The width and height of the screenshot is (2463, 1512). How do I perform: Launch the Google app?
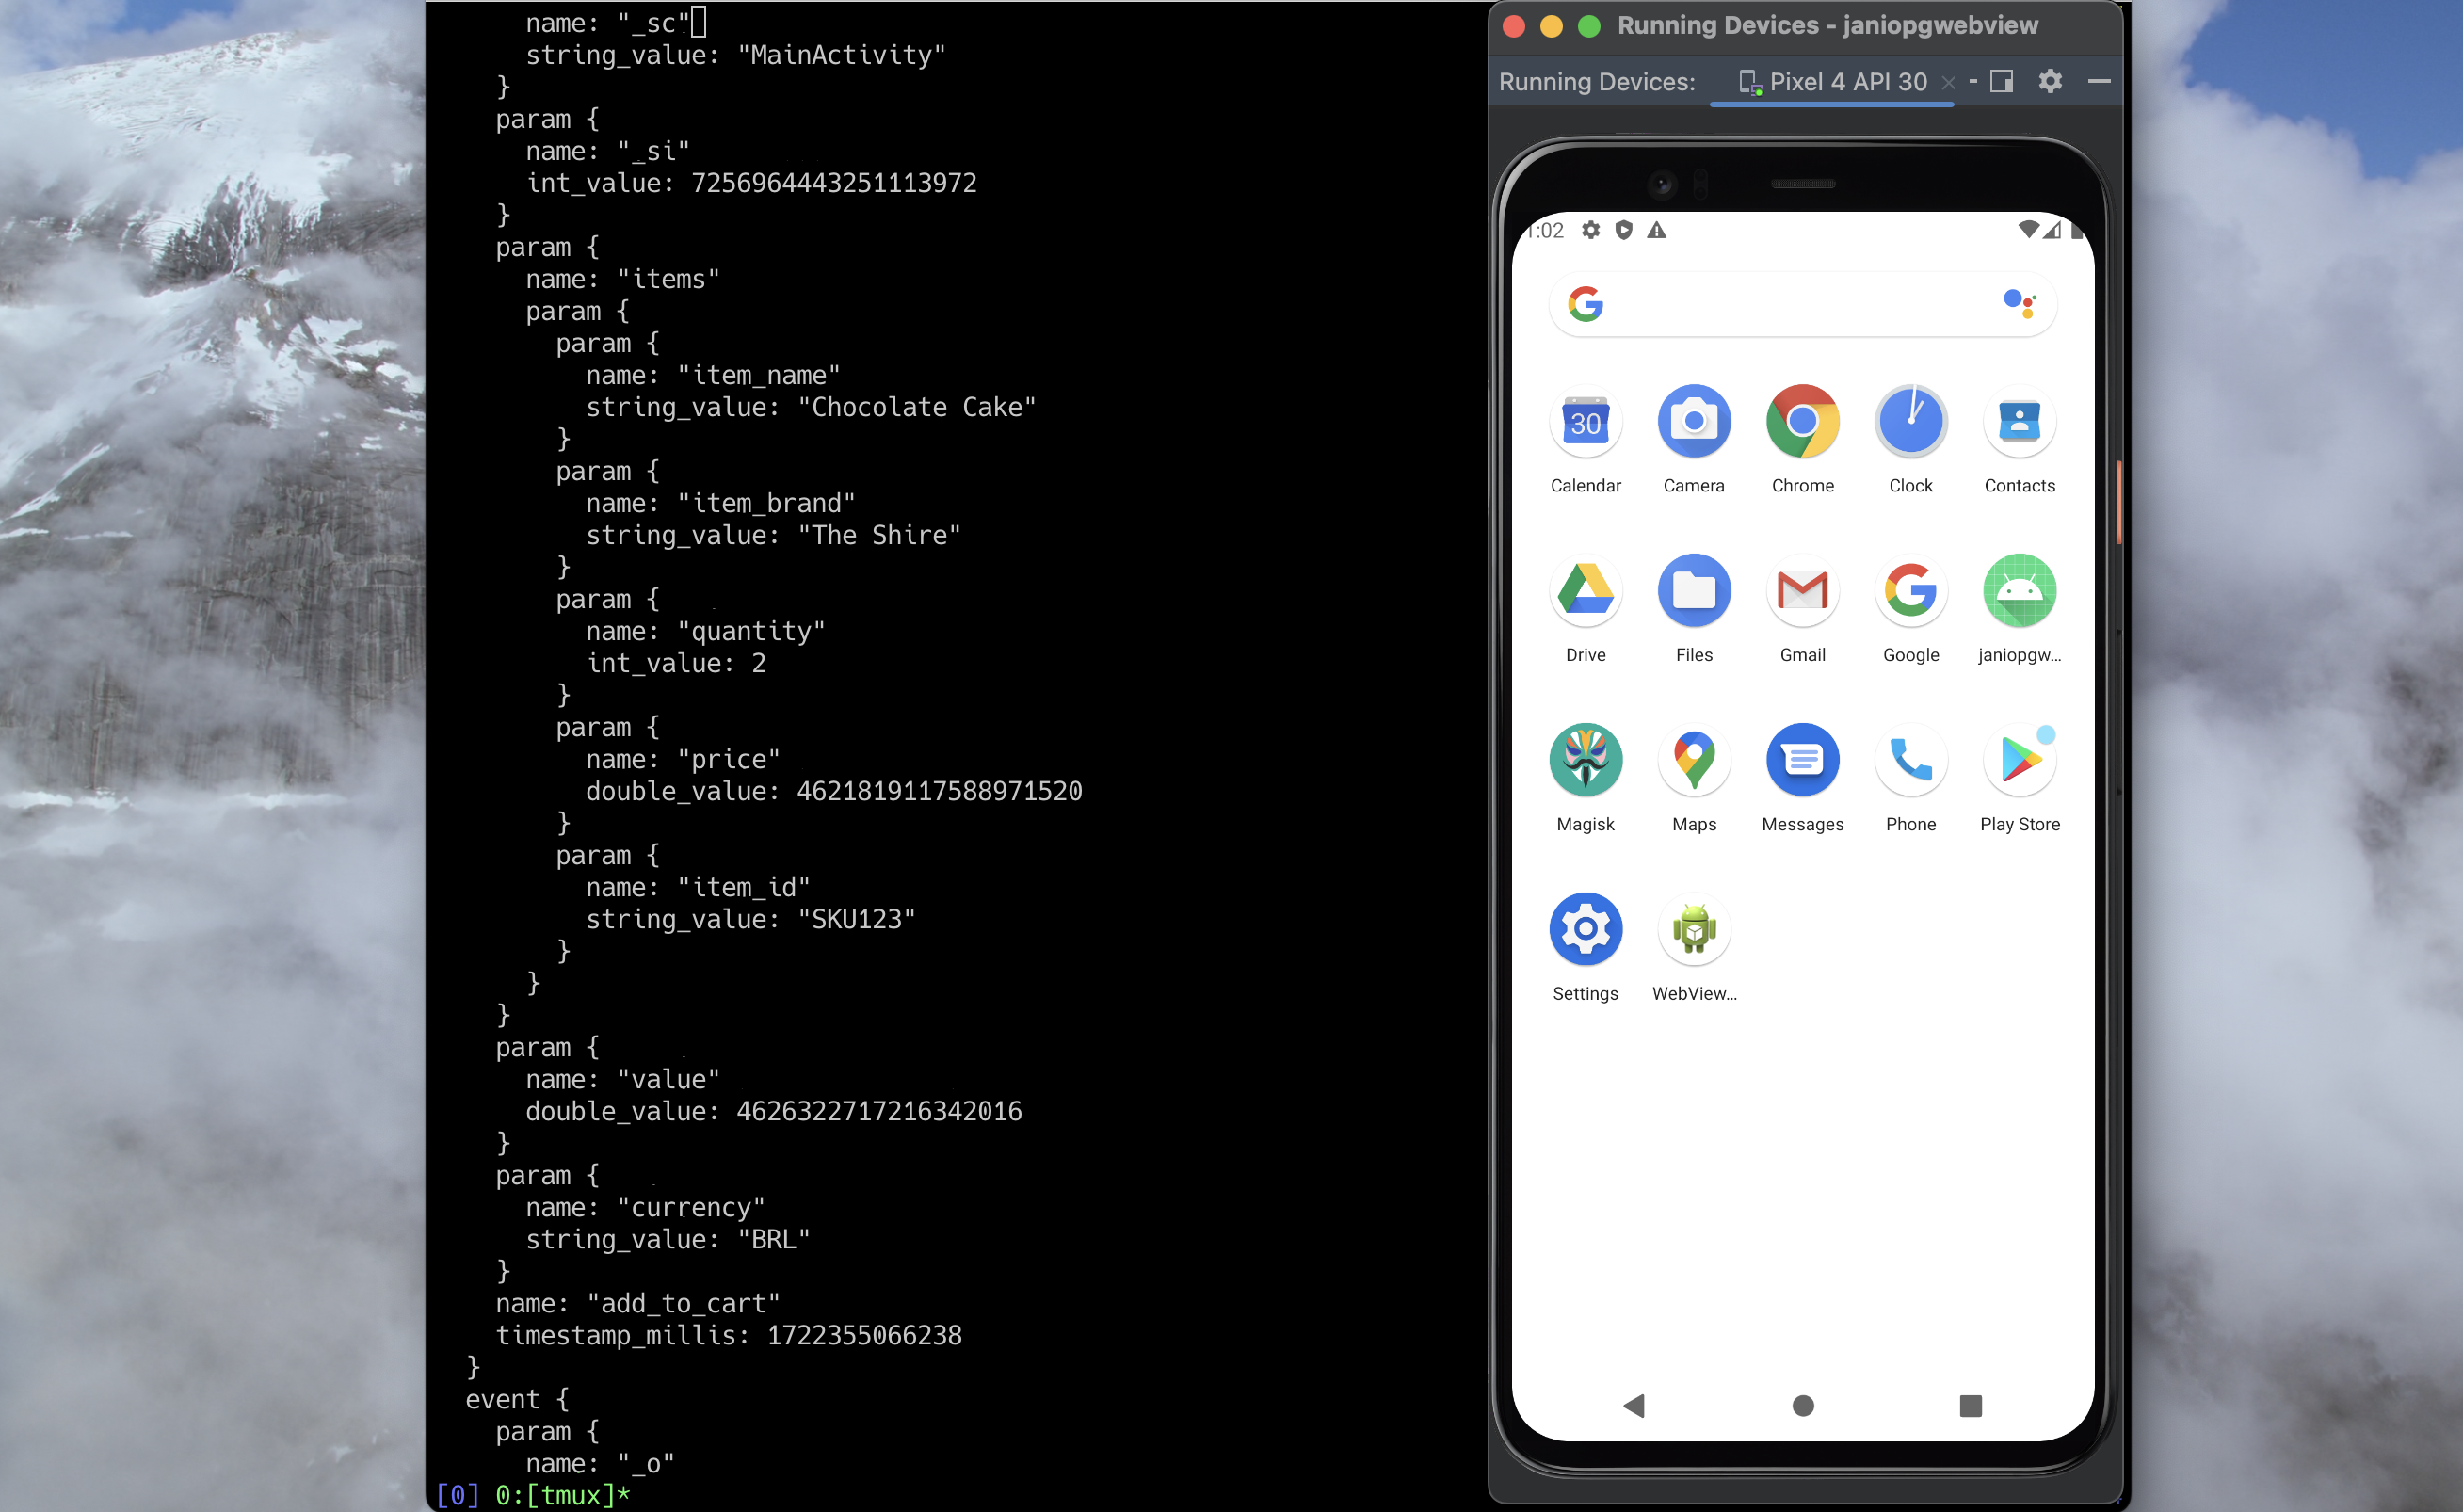[1910, 591]
